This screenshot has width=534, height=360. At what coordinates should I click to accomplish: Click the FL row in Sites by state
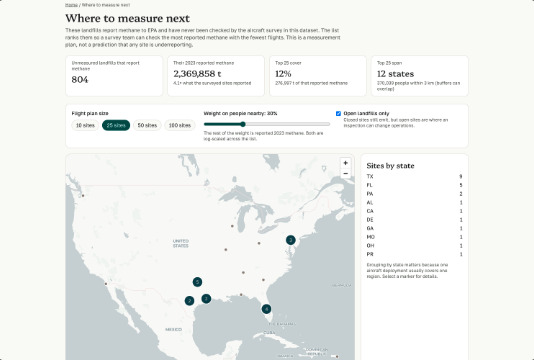tap(414, 185)
